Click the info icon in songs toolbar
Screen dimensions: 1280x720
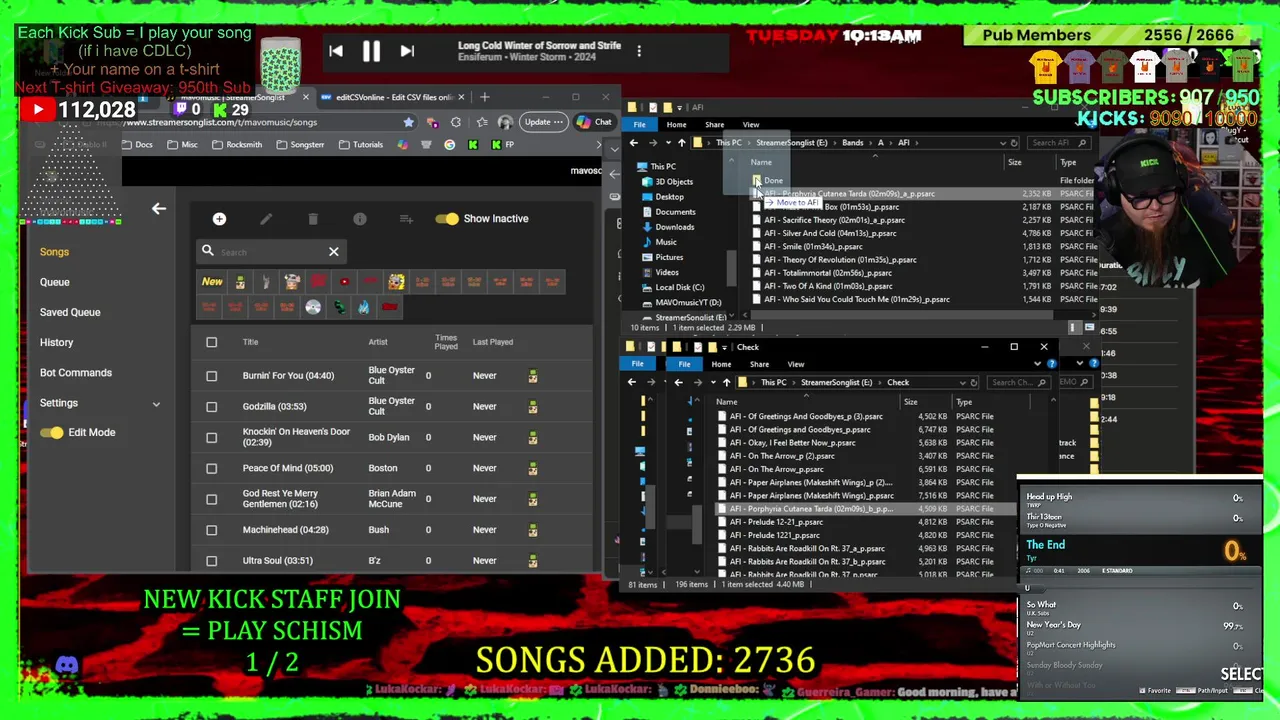pyautogui.click(x=360, y=219)
